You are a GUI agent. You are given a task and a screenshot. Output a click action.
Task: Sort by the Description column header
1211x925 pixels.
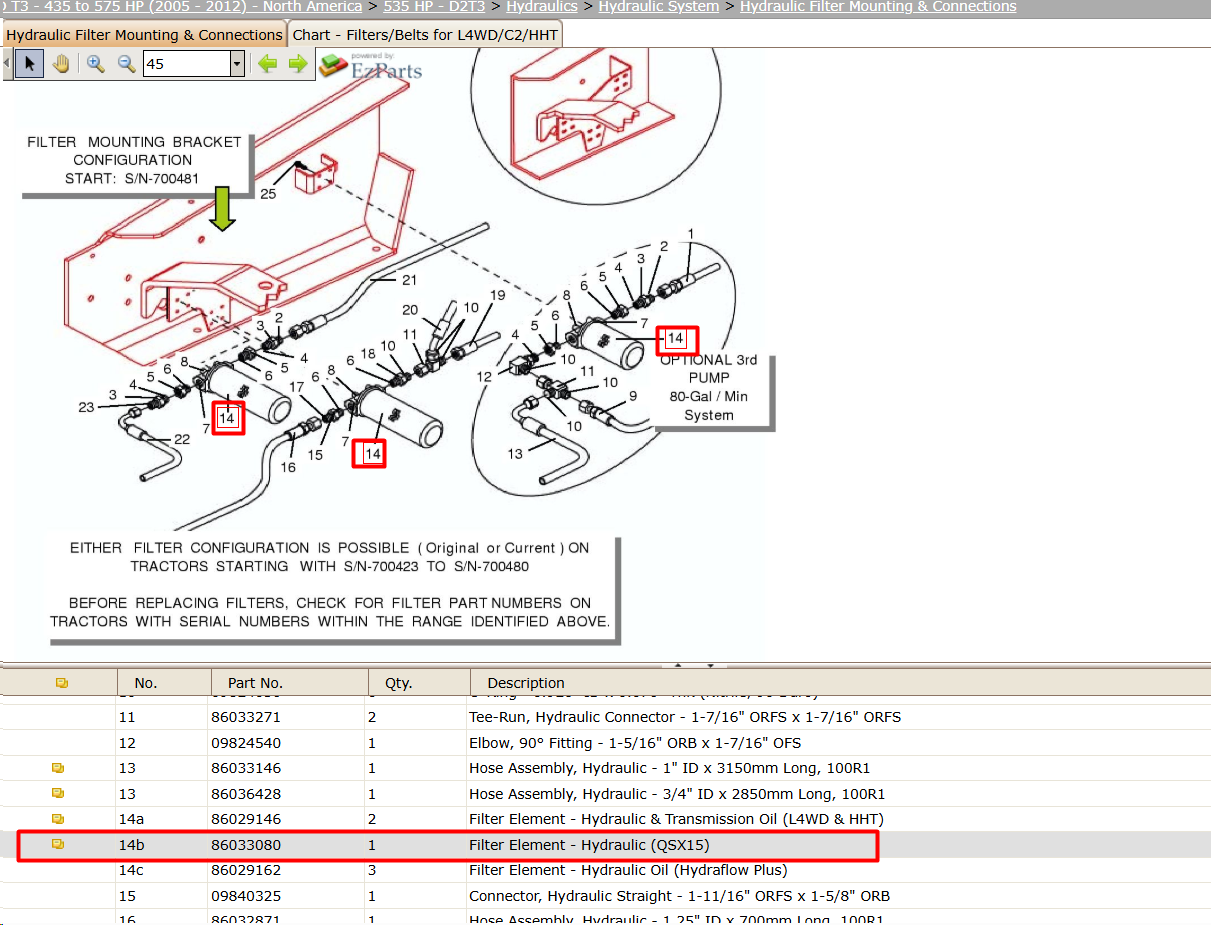click(526, 683)
